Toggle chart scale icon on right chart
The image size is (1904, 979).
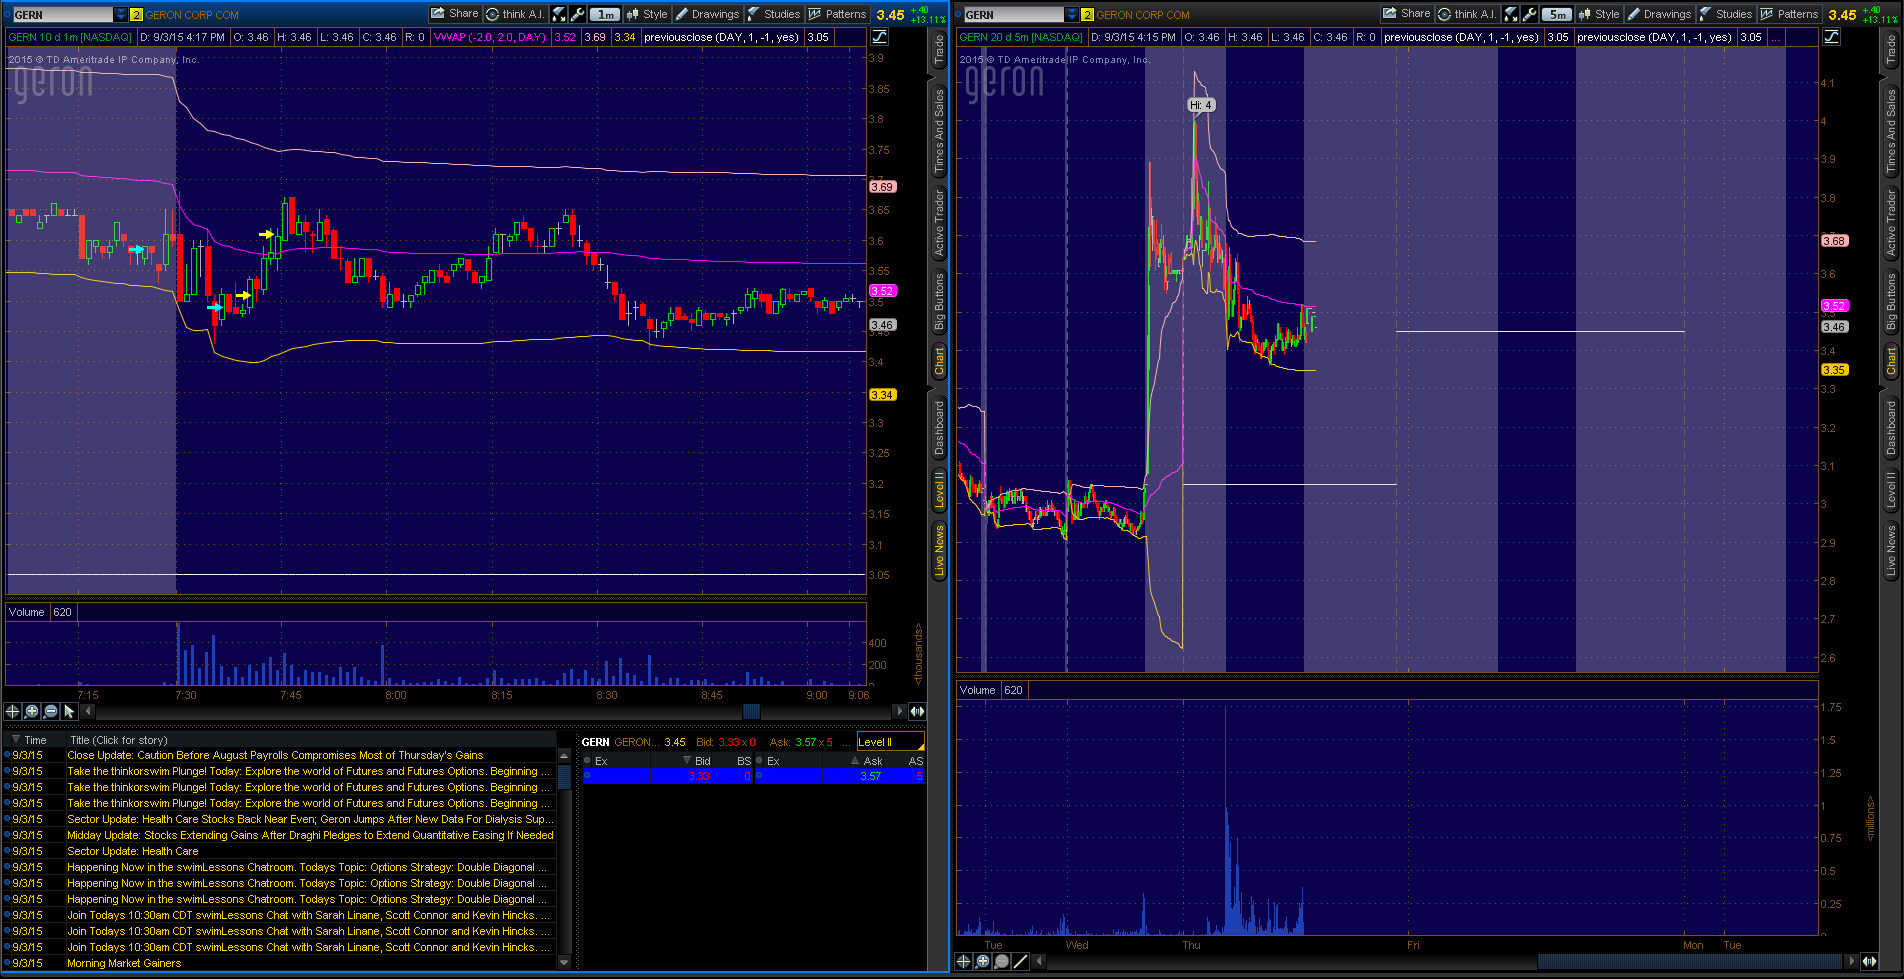[1831, 37]
